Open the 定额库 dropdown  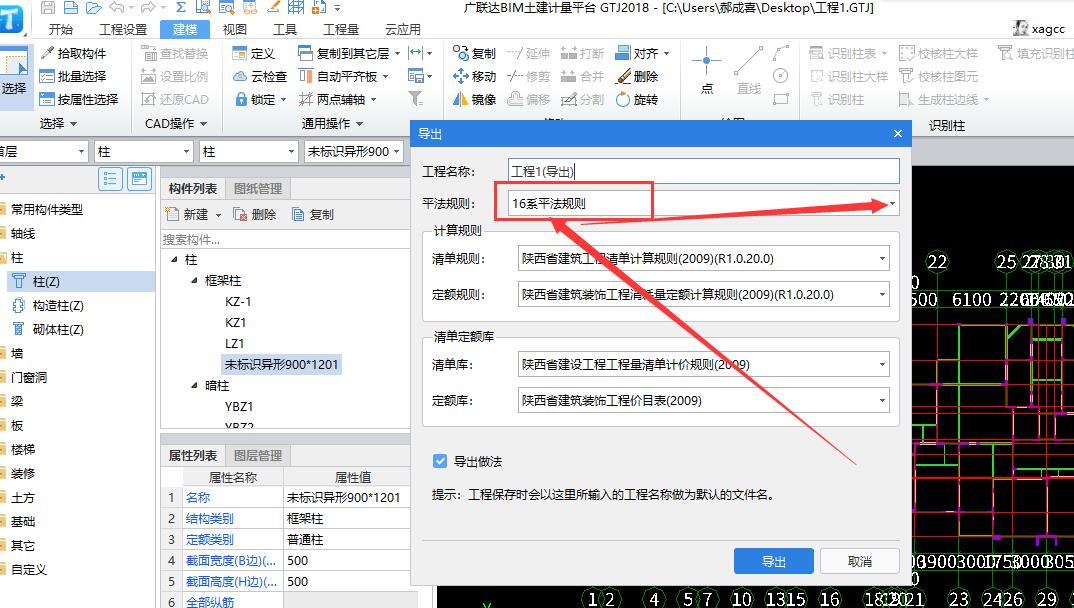[882, 400]
